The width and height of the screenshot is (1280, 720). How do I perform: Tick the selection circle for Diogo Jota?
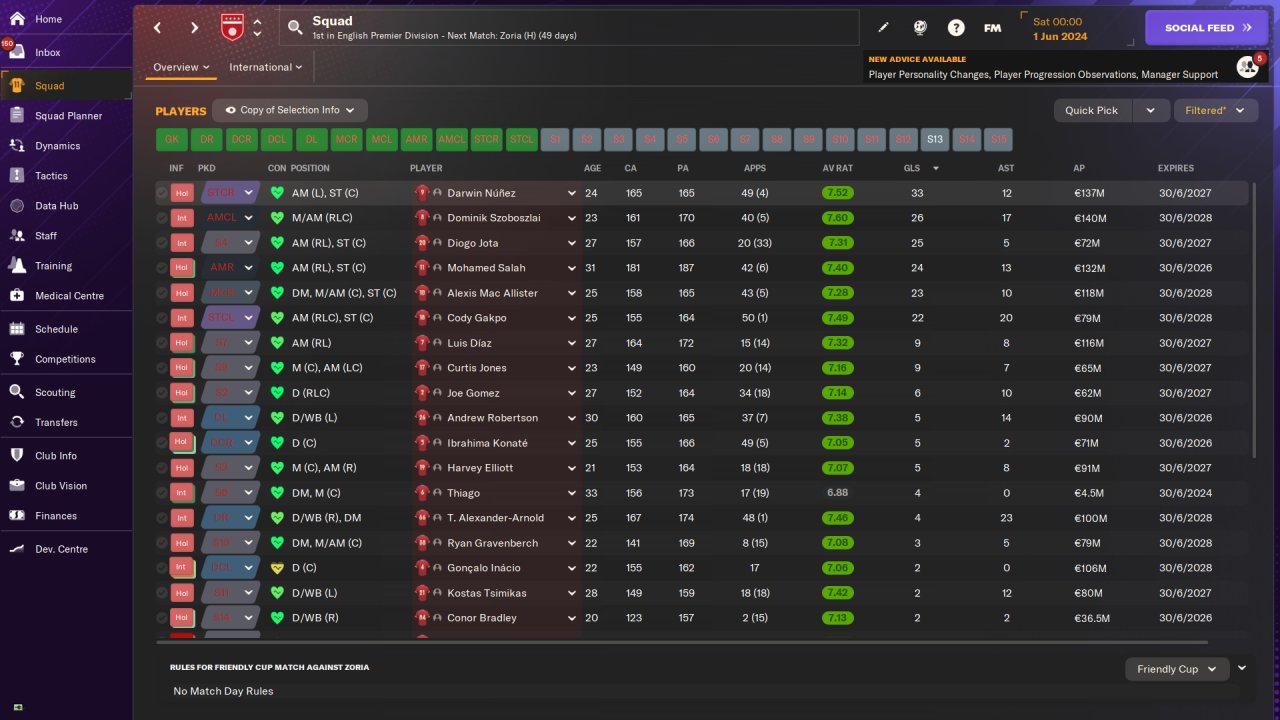click(162, 243)
